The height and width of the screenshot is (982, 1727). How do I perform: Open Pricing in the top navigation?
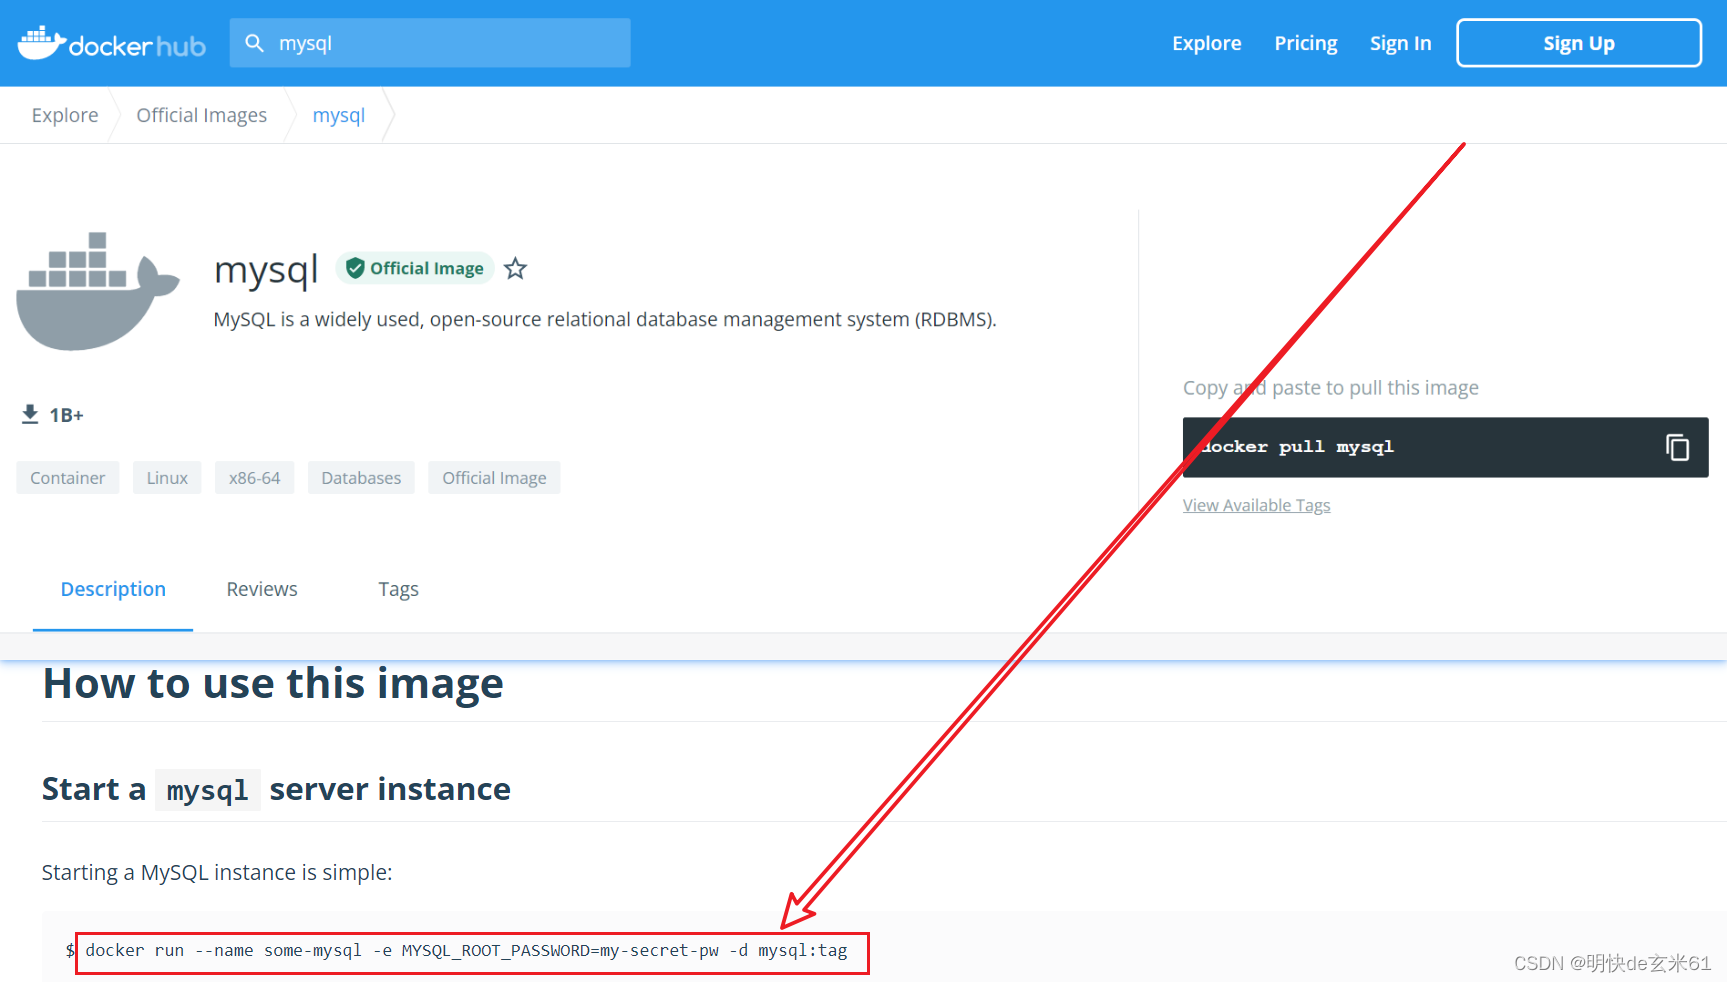(x=1306, y=43)
